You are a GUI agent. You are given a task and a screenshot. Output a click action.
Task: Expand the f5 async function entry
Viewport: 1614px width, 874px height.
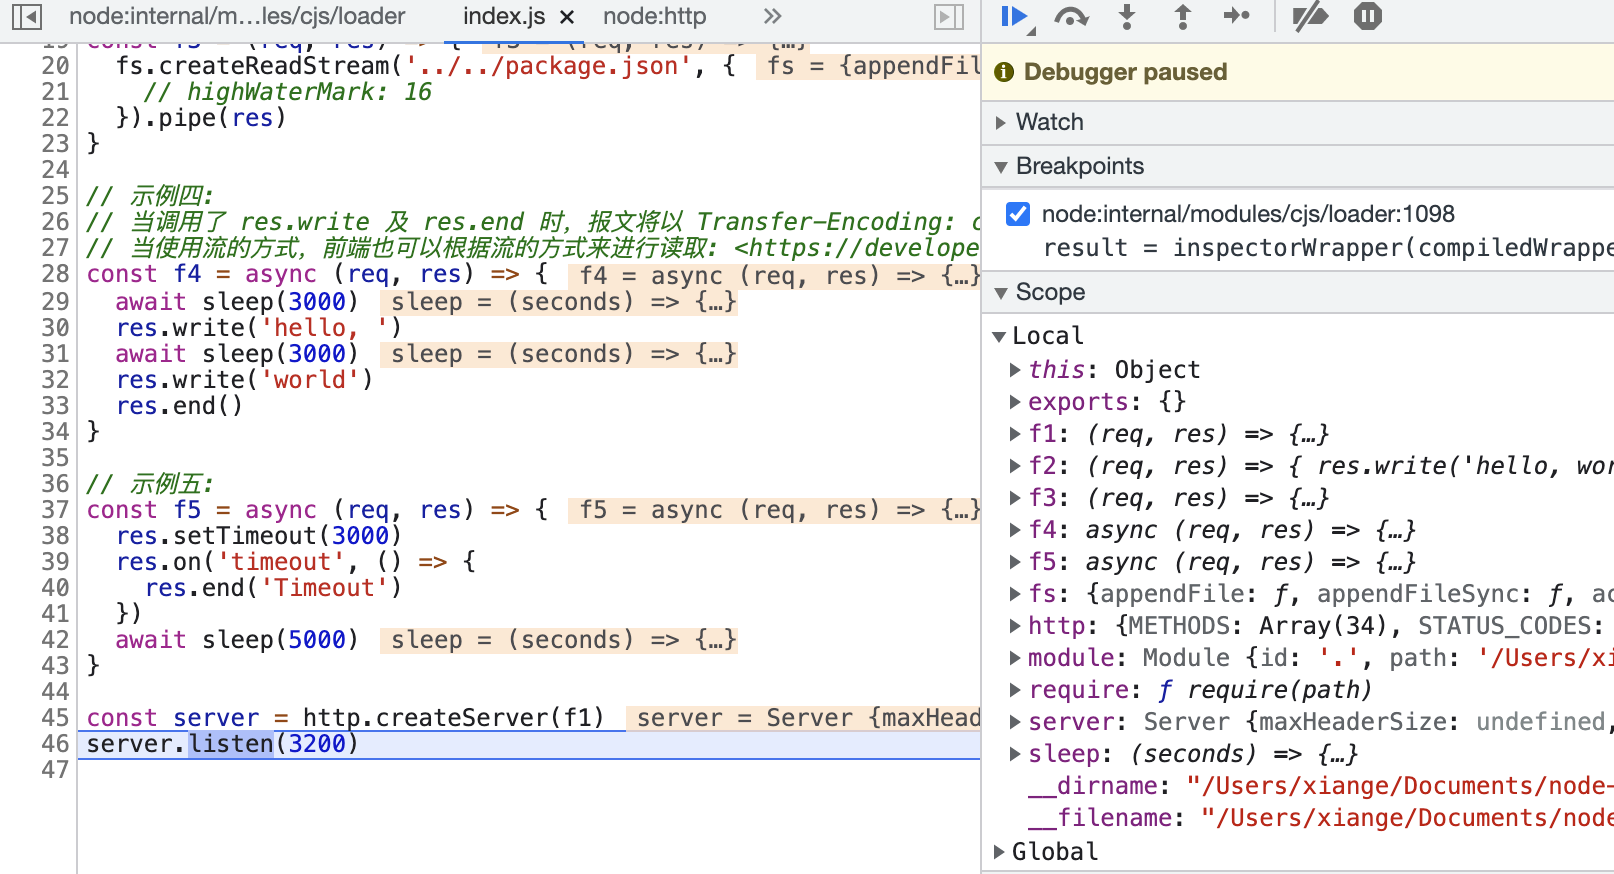tap(1015, 562)
